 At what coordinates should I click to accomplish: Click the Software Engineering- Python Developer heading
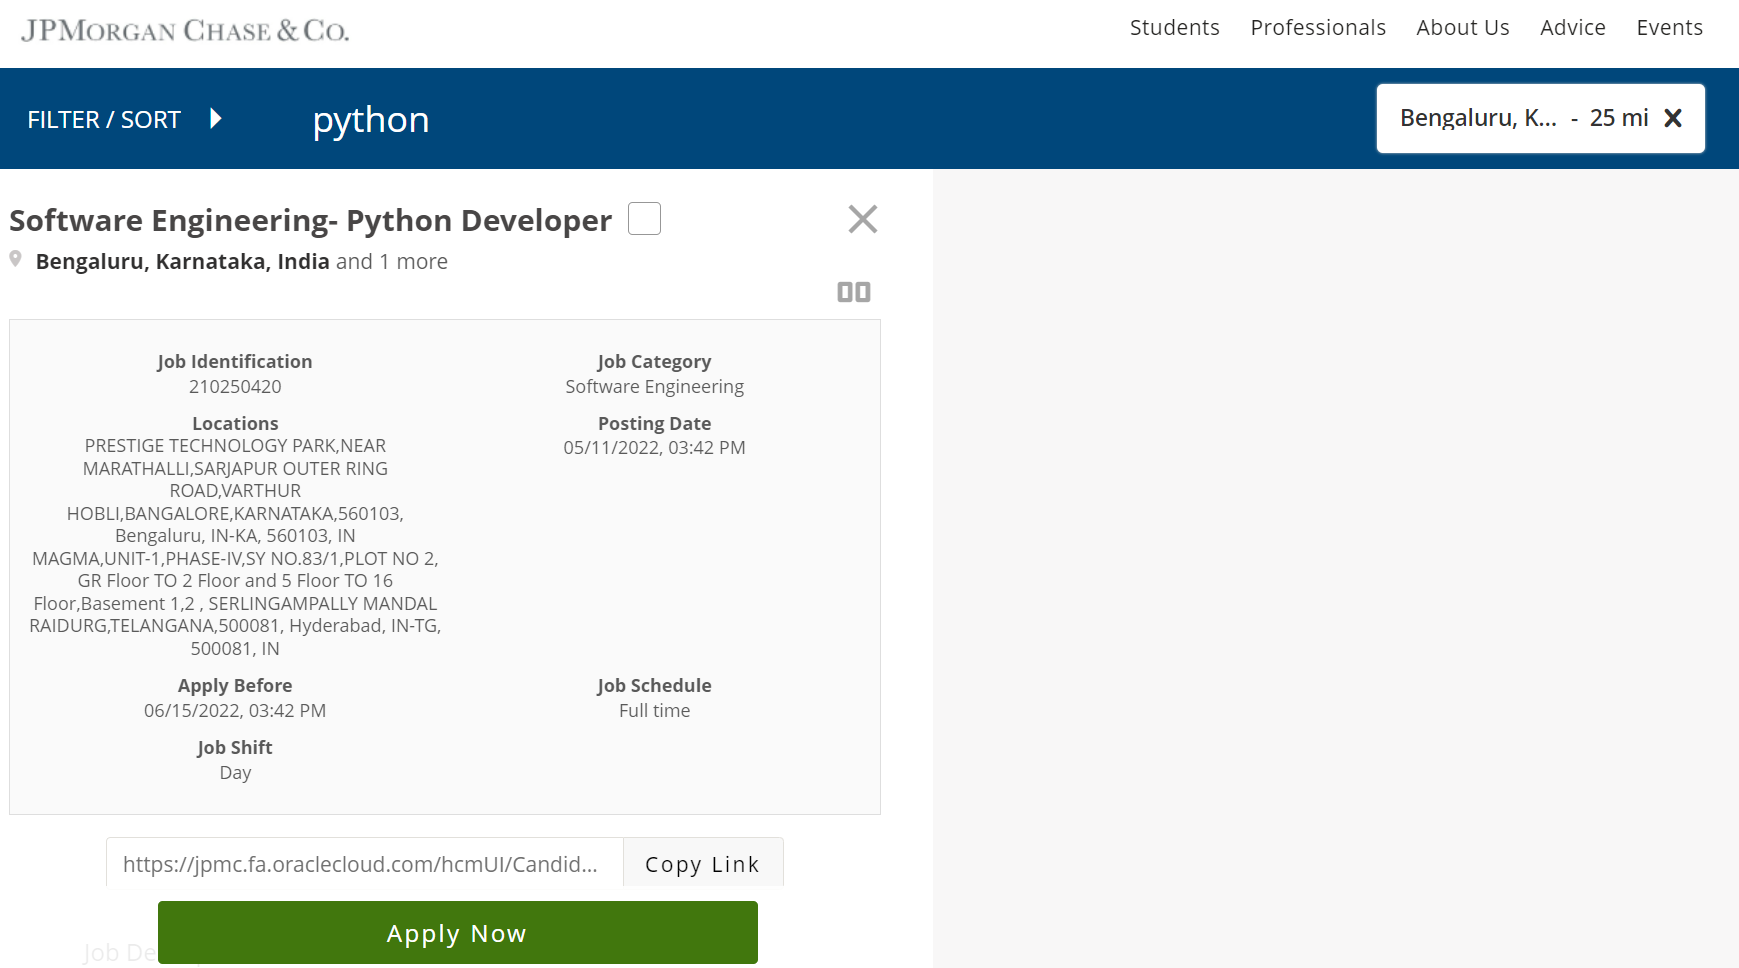310,220
